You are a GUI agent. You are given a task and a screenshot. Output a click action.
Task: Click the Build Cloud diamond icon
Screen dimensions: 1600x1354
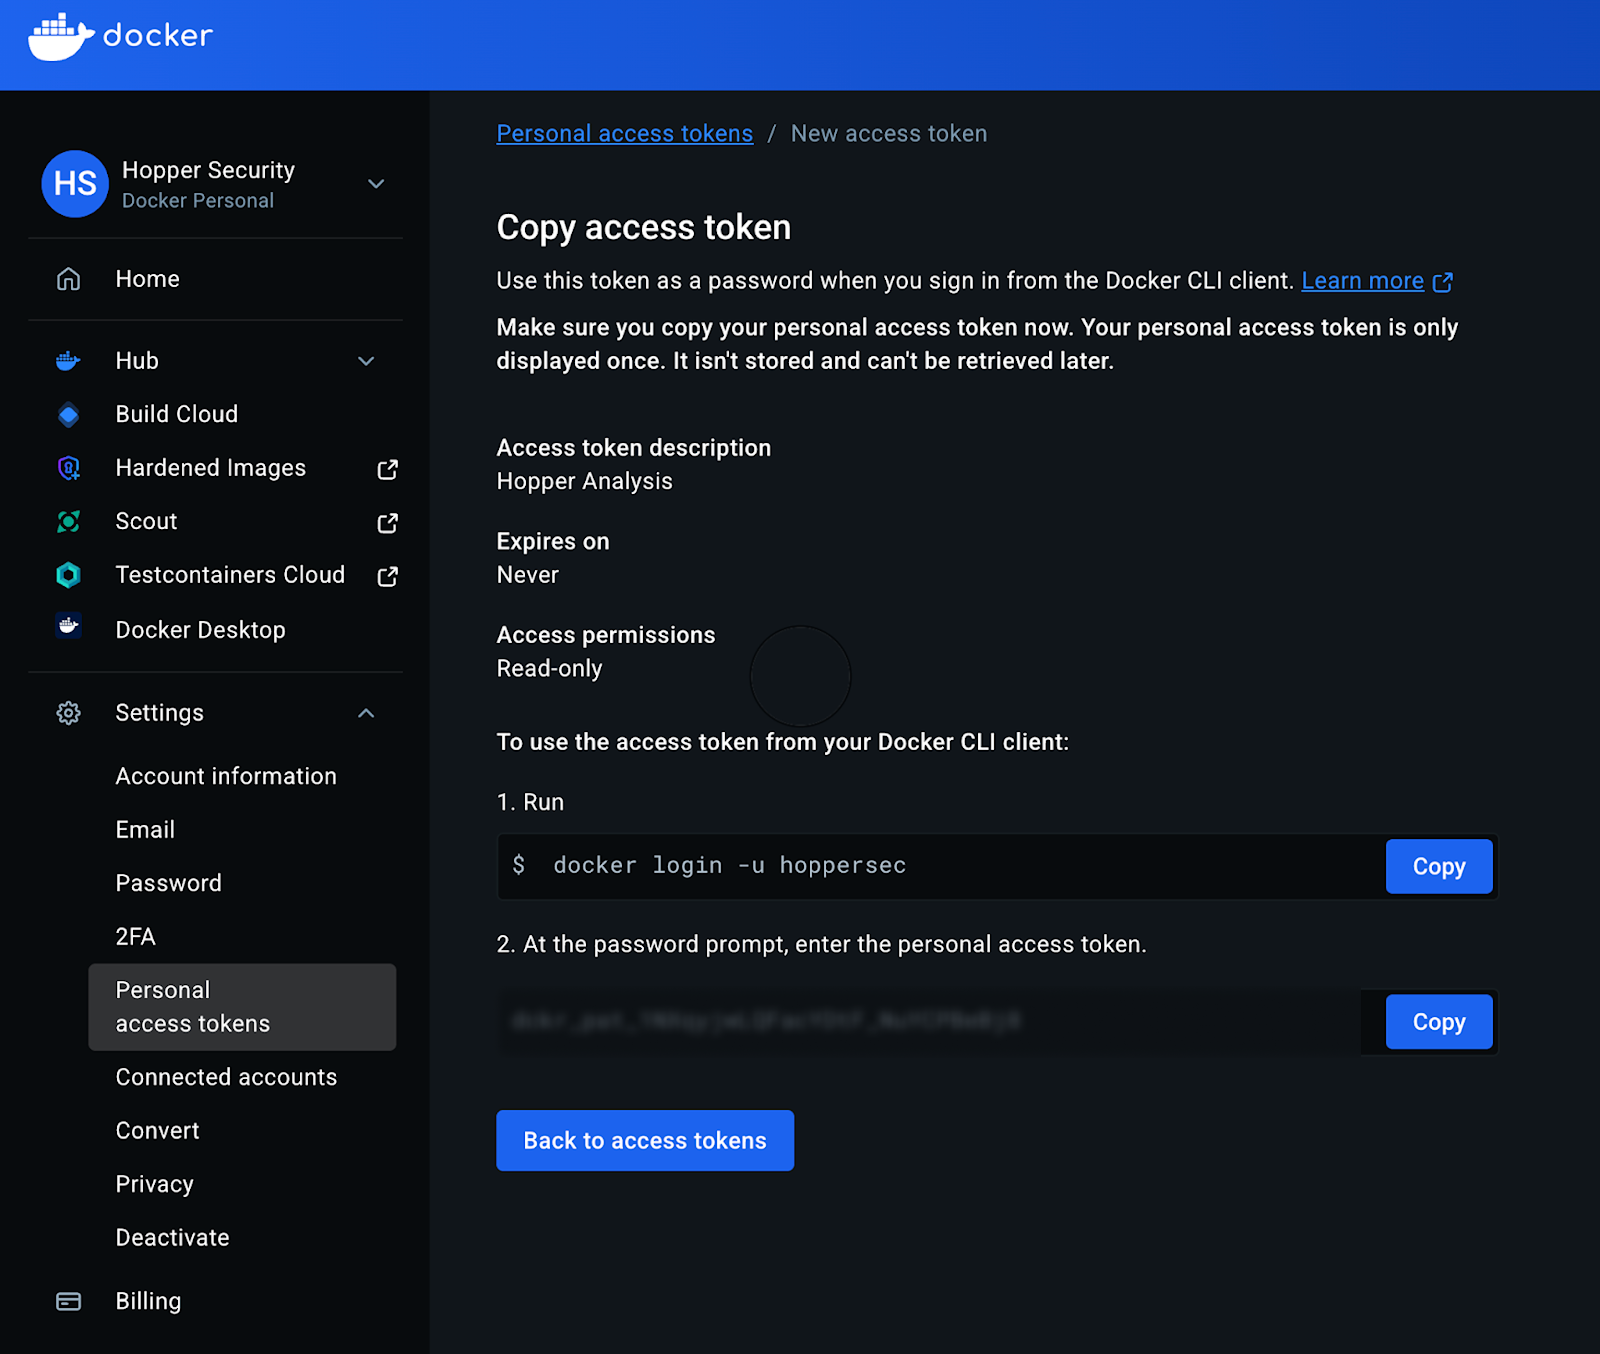[x=68, y=414]
